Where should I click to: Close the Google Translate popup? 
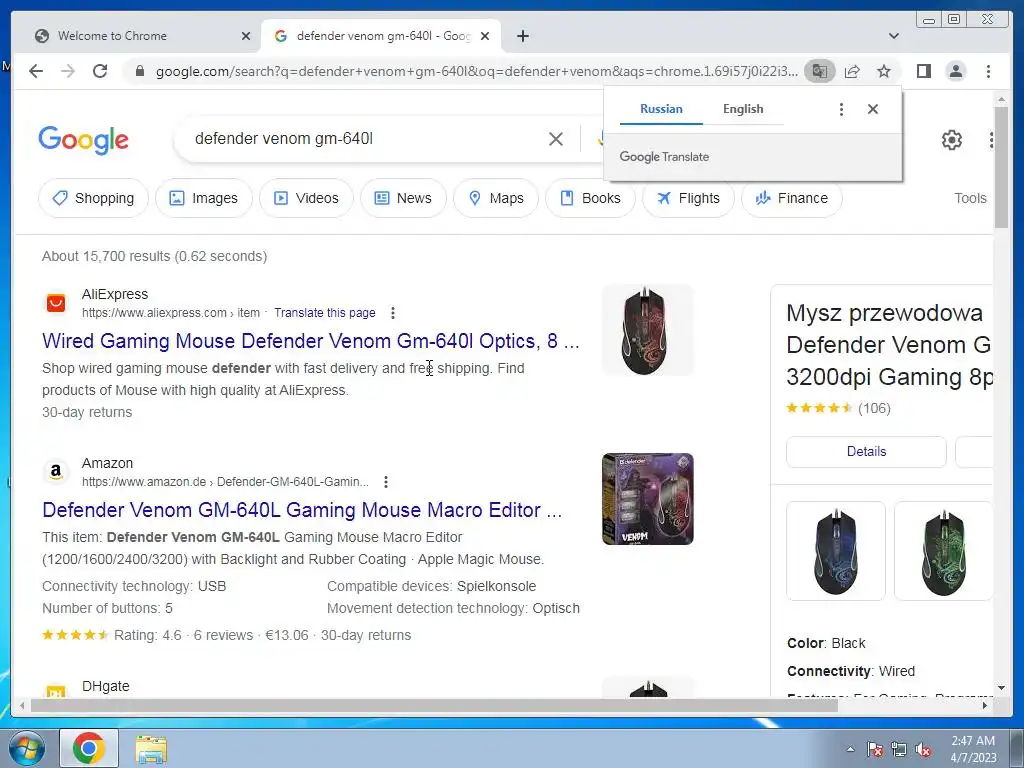[872, 109]
